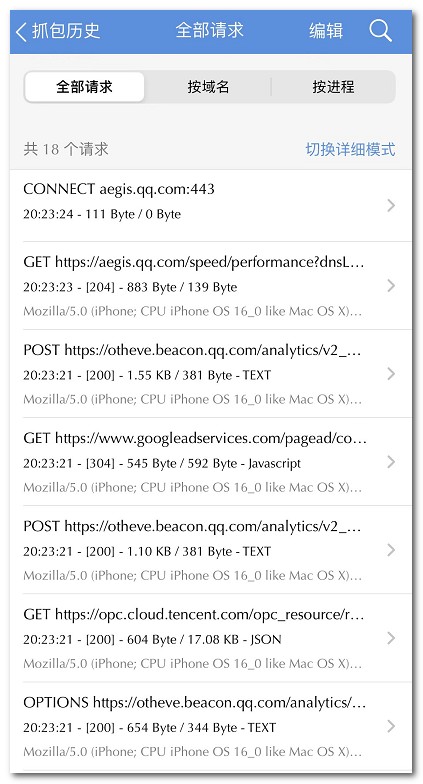This screenshot has height=784, width=423.
Task: Open GET opc.cloud.tencent.com JSON request row
Action: point(210,638)
